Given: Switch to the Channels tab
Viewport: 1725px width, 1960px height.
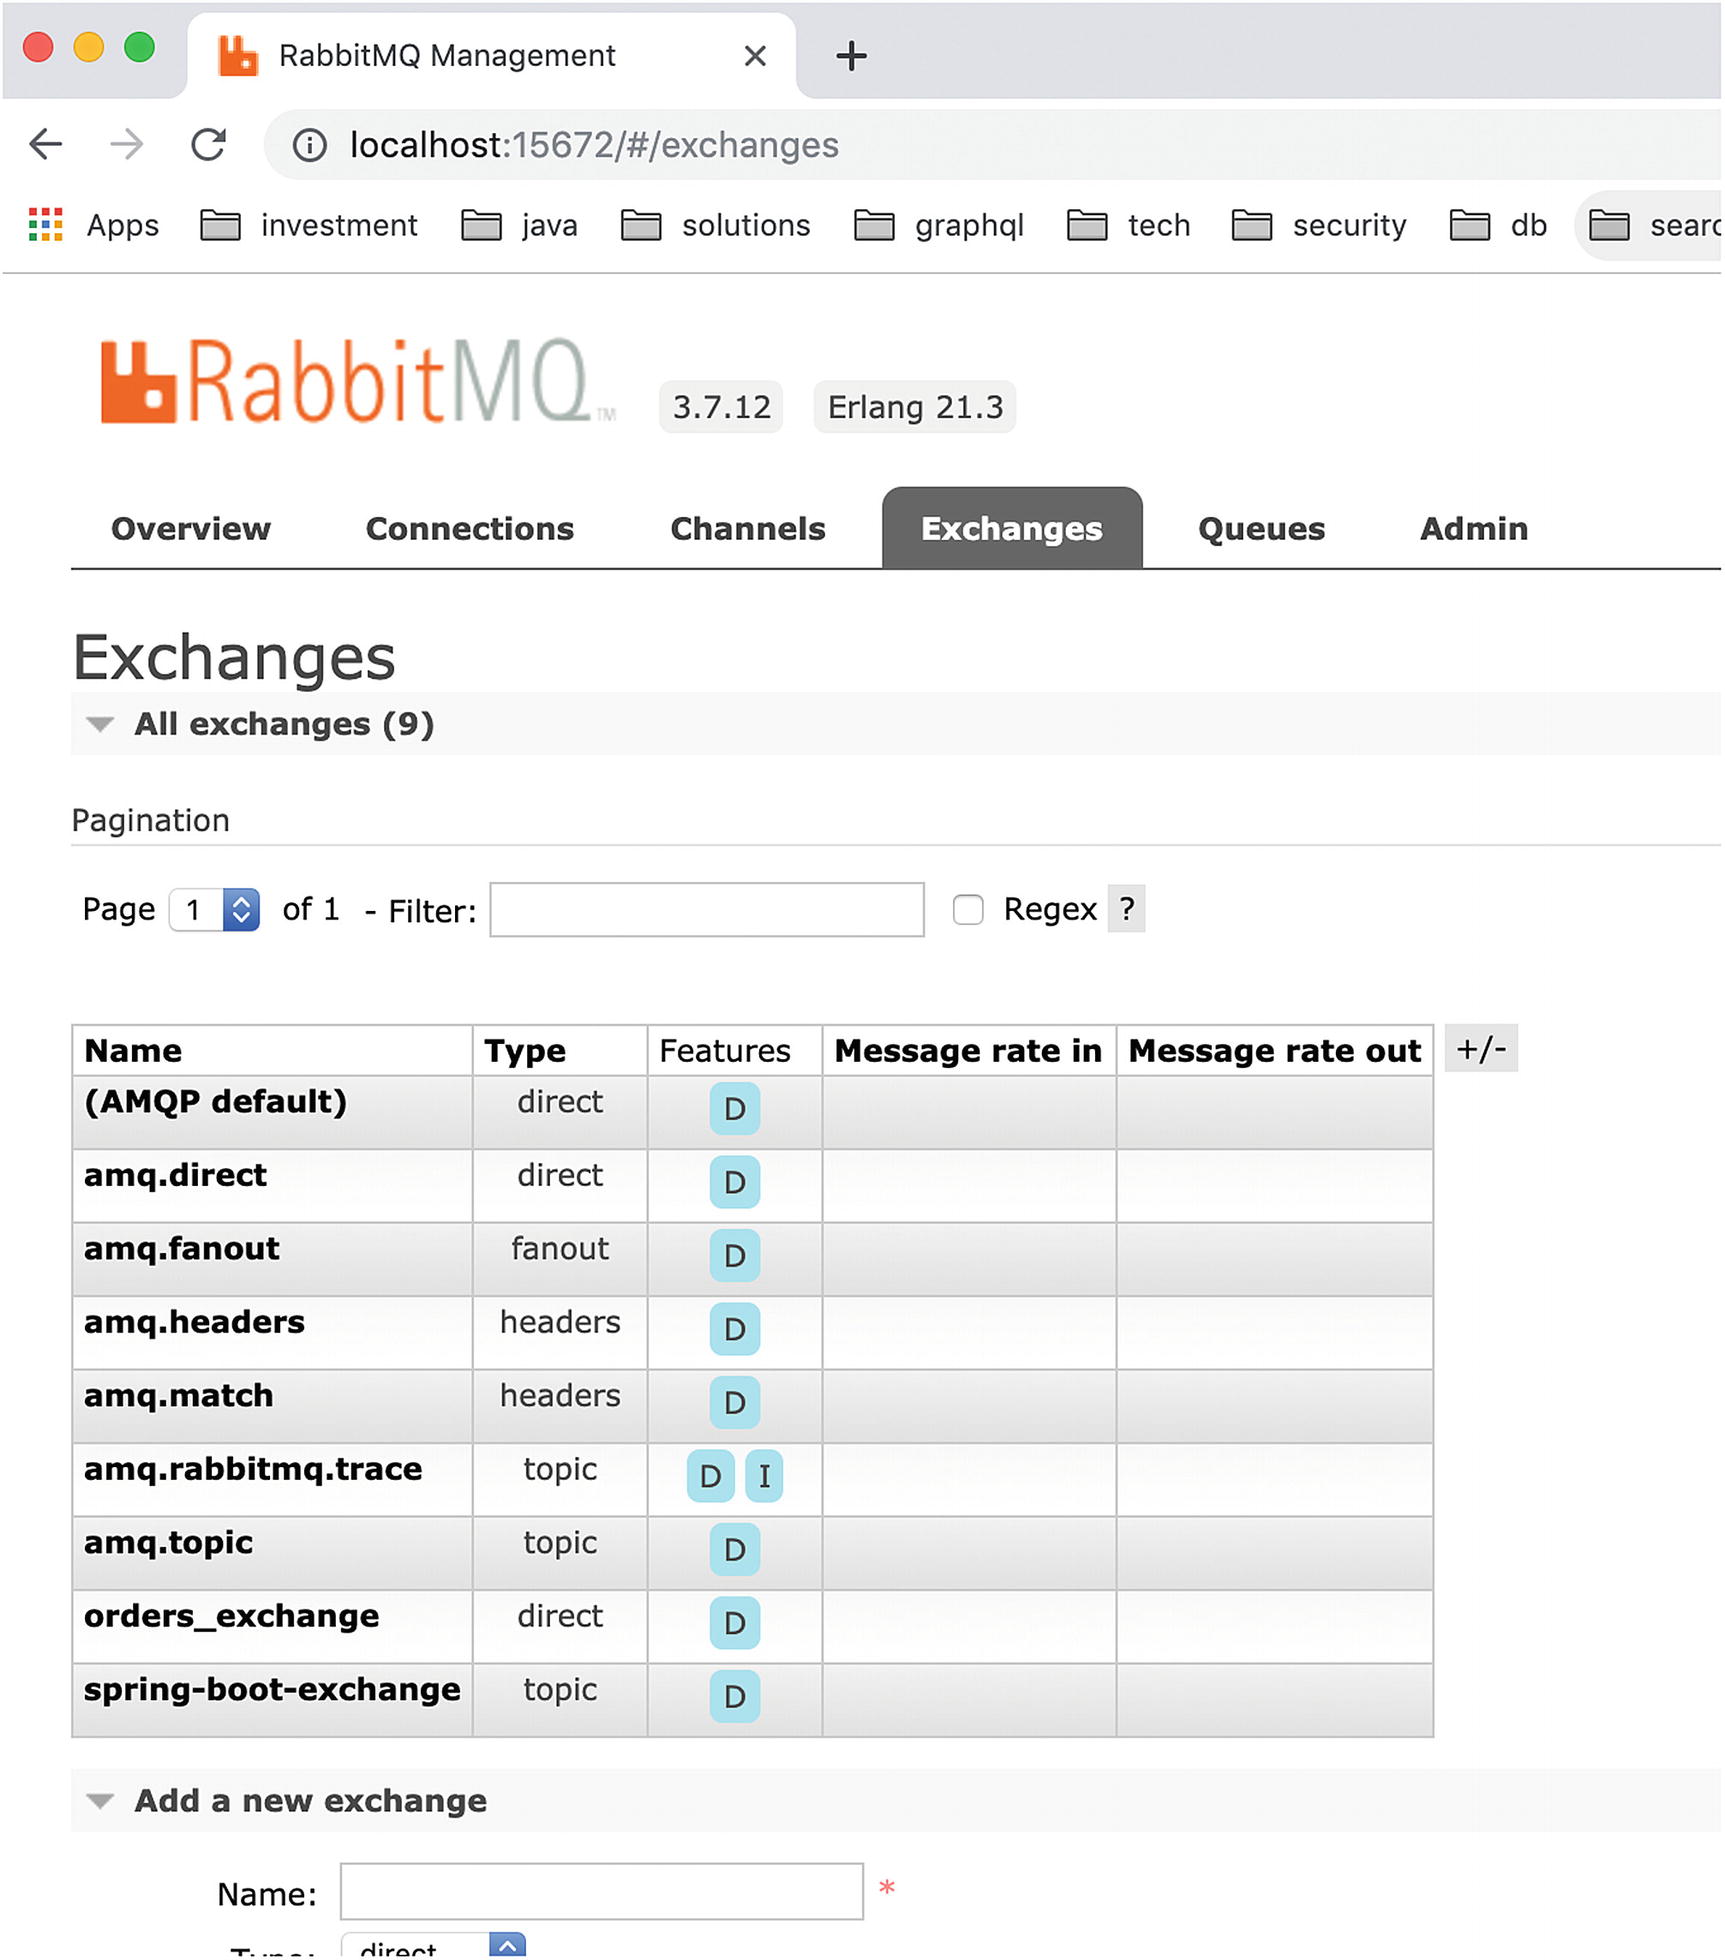Looking at the screenshot, I should [x=748, y=528].
